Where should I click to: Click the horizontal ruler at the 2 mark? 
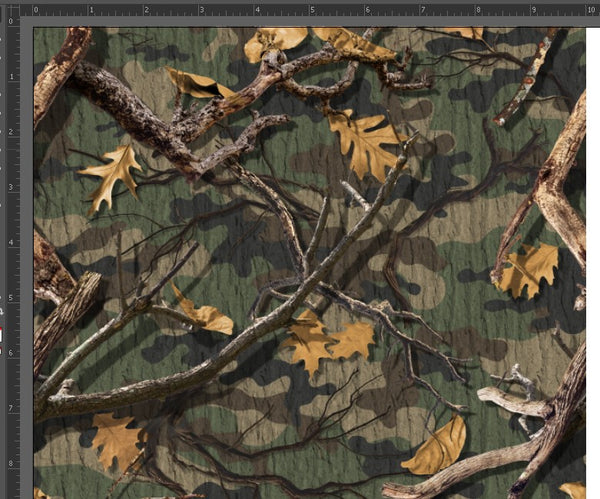pyautogui.click(x=145, y=10)
